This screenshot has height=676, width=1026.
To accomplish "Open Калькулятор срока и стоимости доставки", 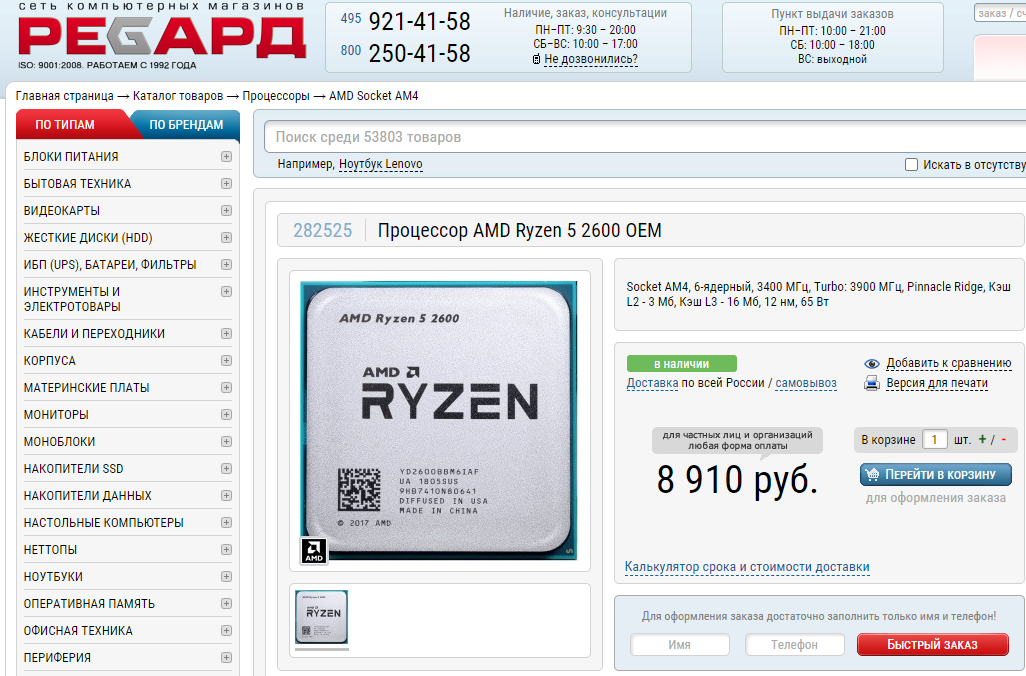I will point(747,567).
